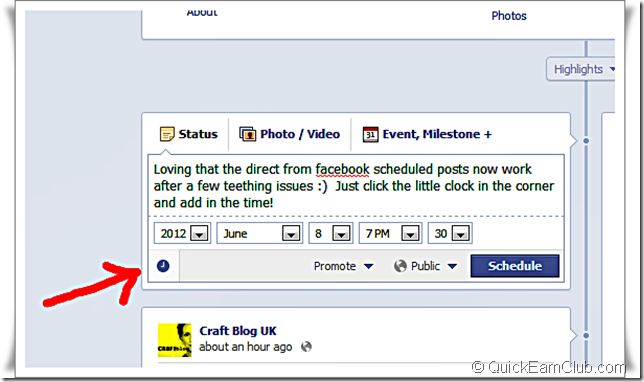The height and width of the screenshot is (382, 644).
Task: Open the minutes dropdown showing 30
Action: pos(450,233)
